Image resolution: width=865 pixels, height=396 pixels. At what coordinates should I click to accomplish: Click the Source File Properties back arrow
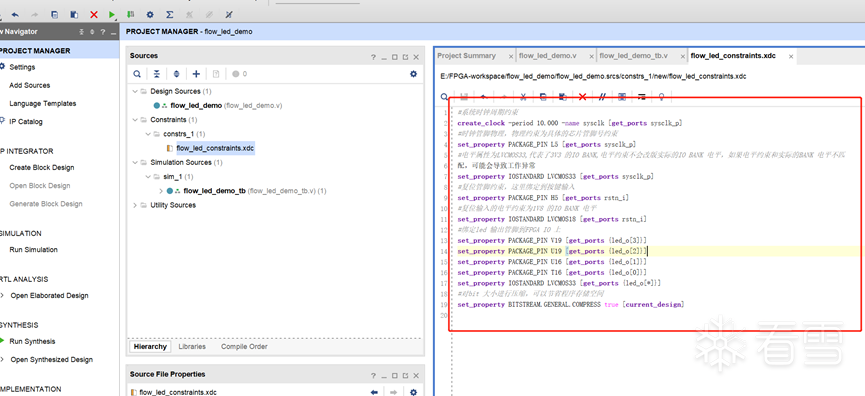click(374, 392)
